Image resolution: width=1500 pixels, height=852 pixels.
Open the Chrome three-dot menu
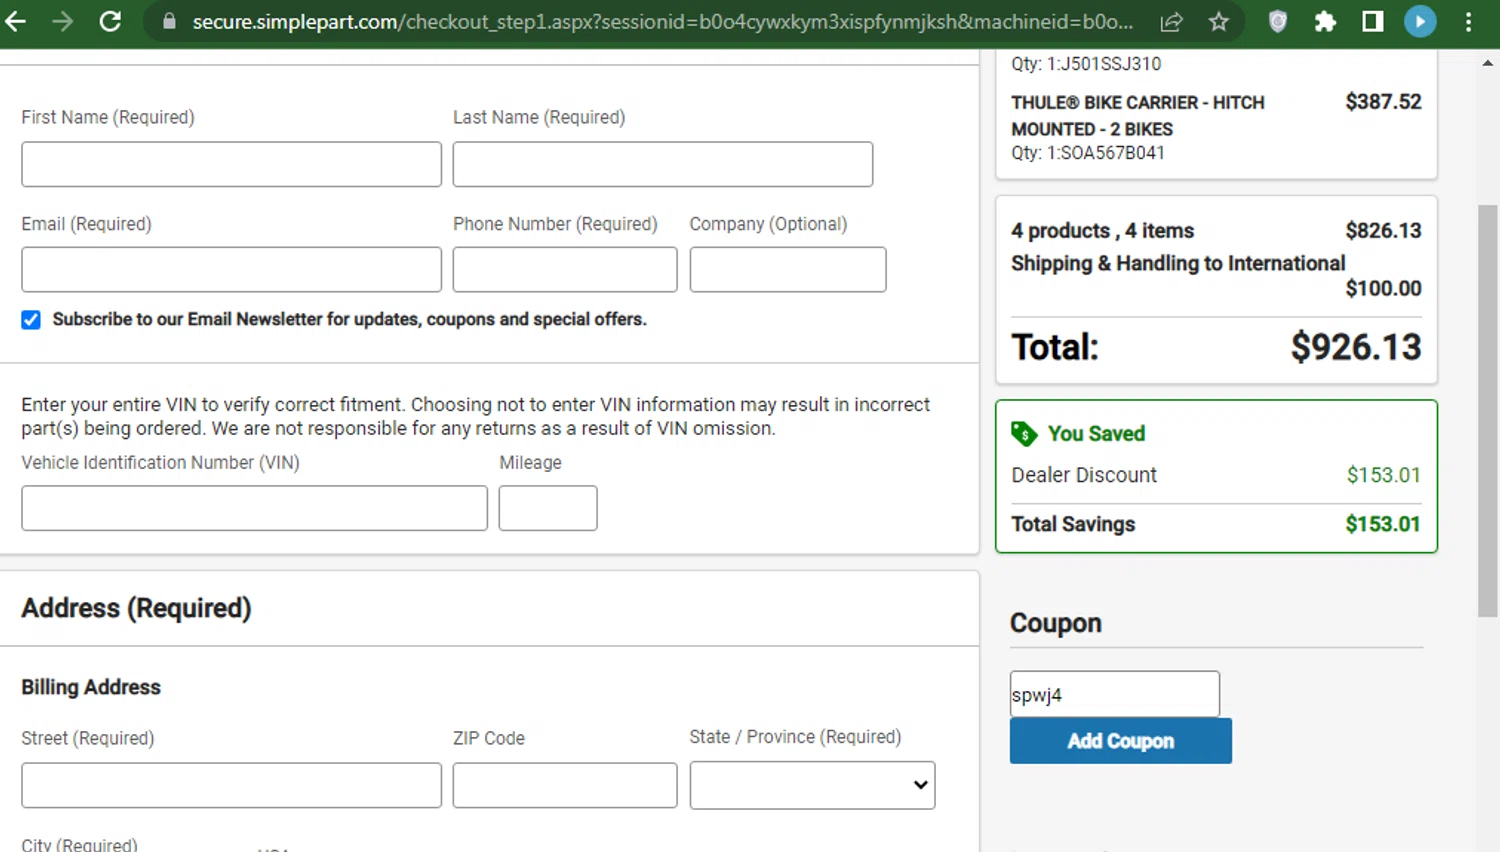[x=1468, y=21]
